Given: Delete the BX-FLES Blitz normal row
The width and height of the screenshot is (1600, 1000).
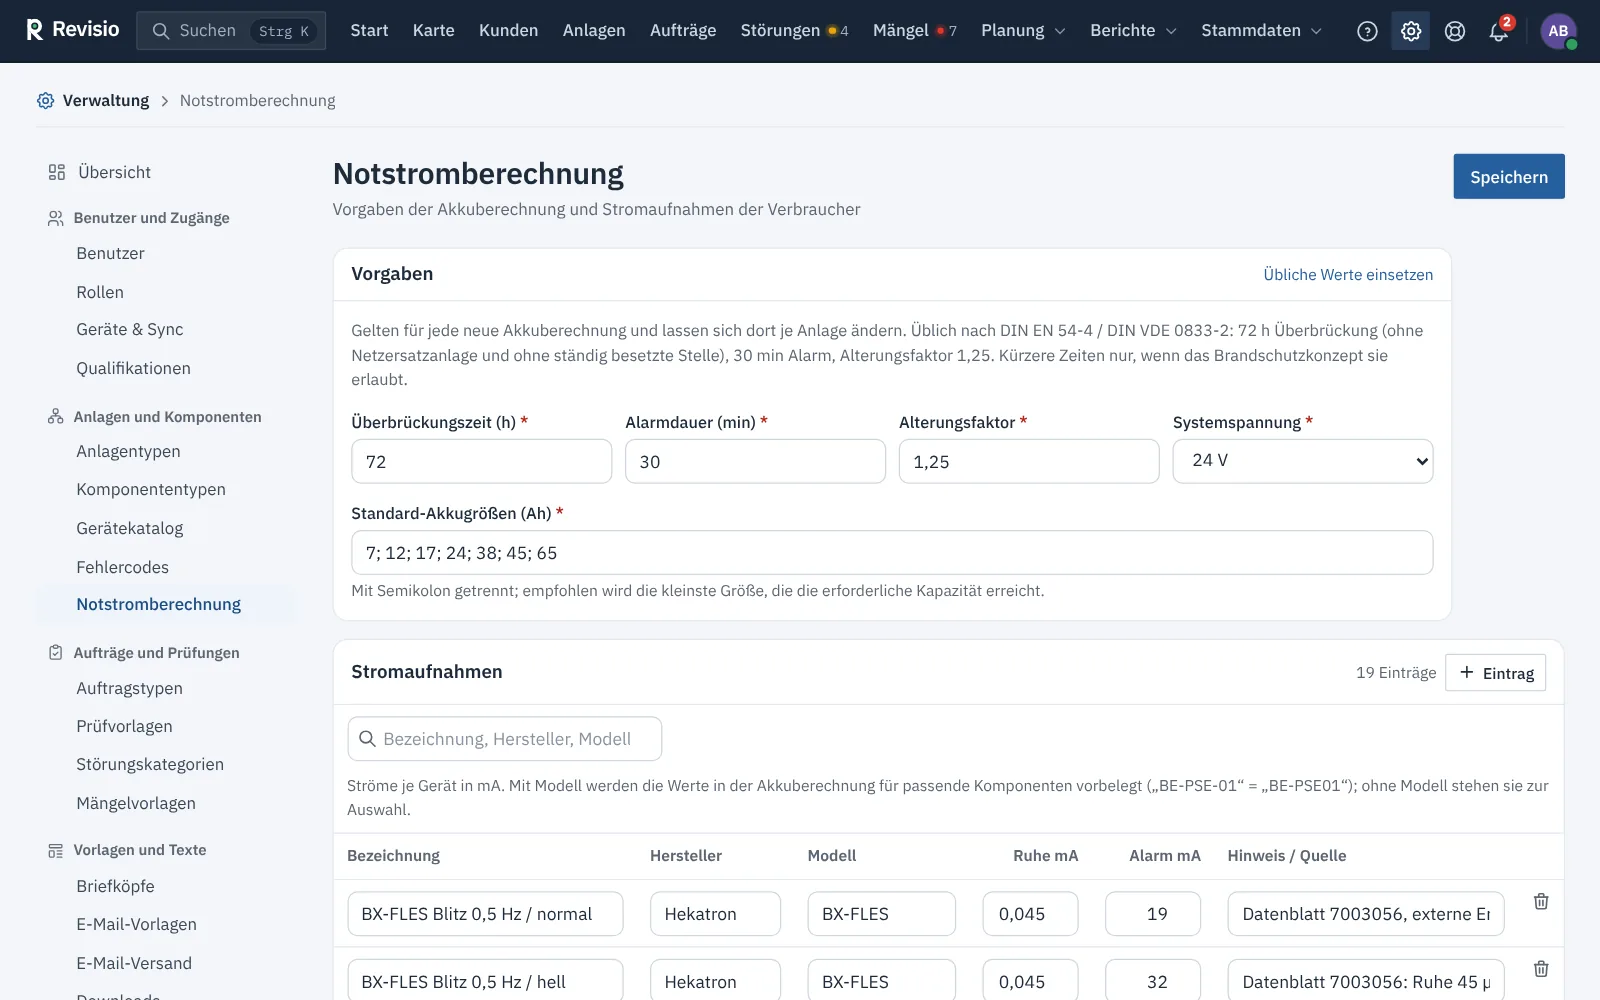Looking at the screenshot, I should coord(1541,901).
